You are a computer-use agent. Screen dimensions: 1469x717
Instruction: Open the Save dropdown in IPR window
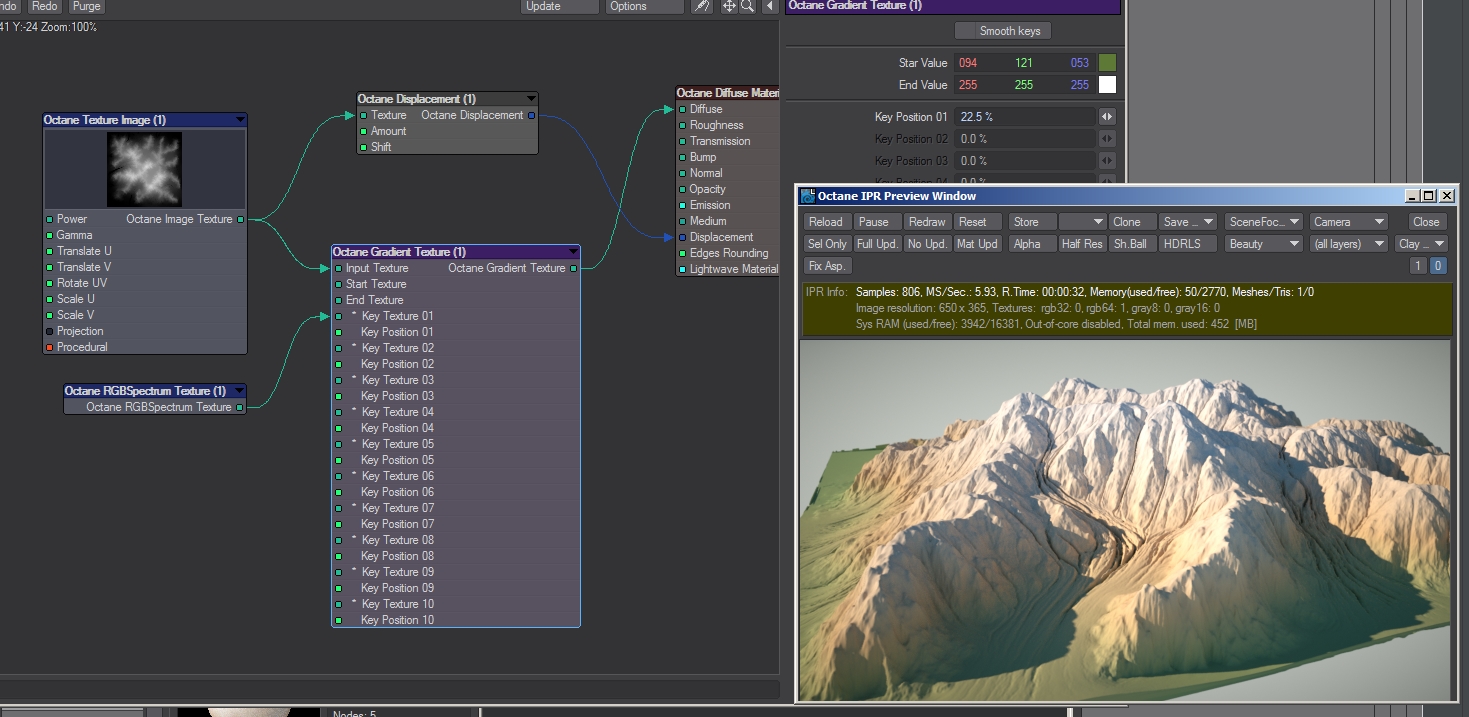click(x=1188, y=222)
